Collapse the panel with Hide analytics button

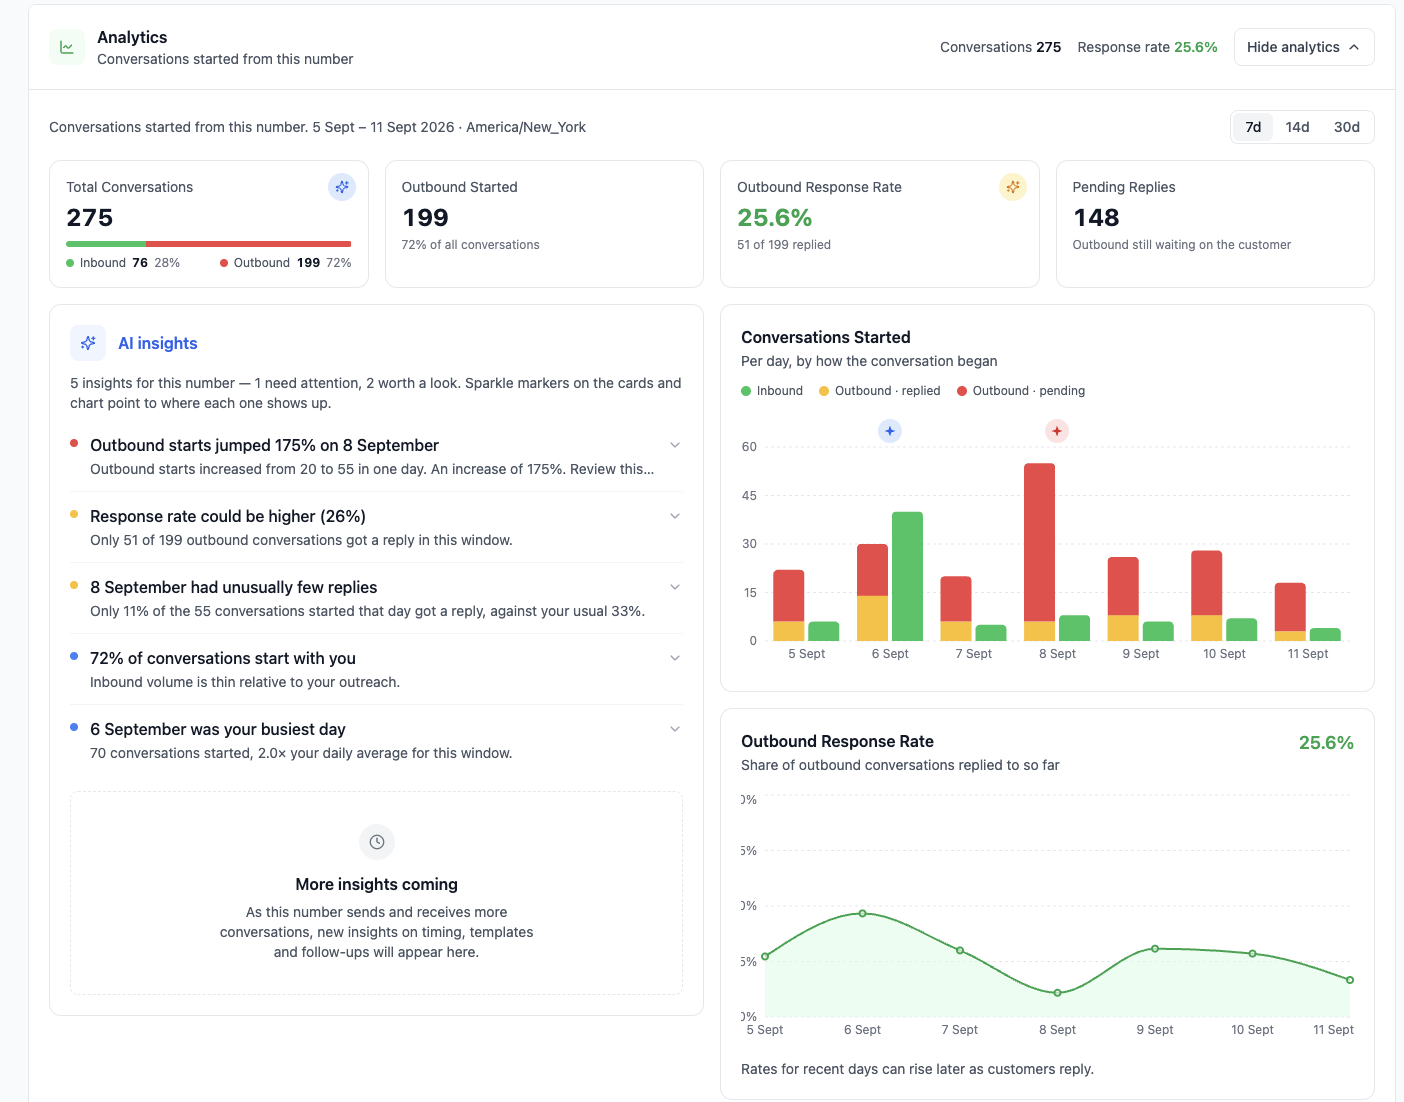1304,47
